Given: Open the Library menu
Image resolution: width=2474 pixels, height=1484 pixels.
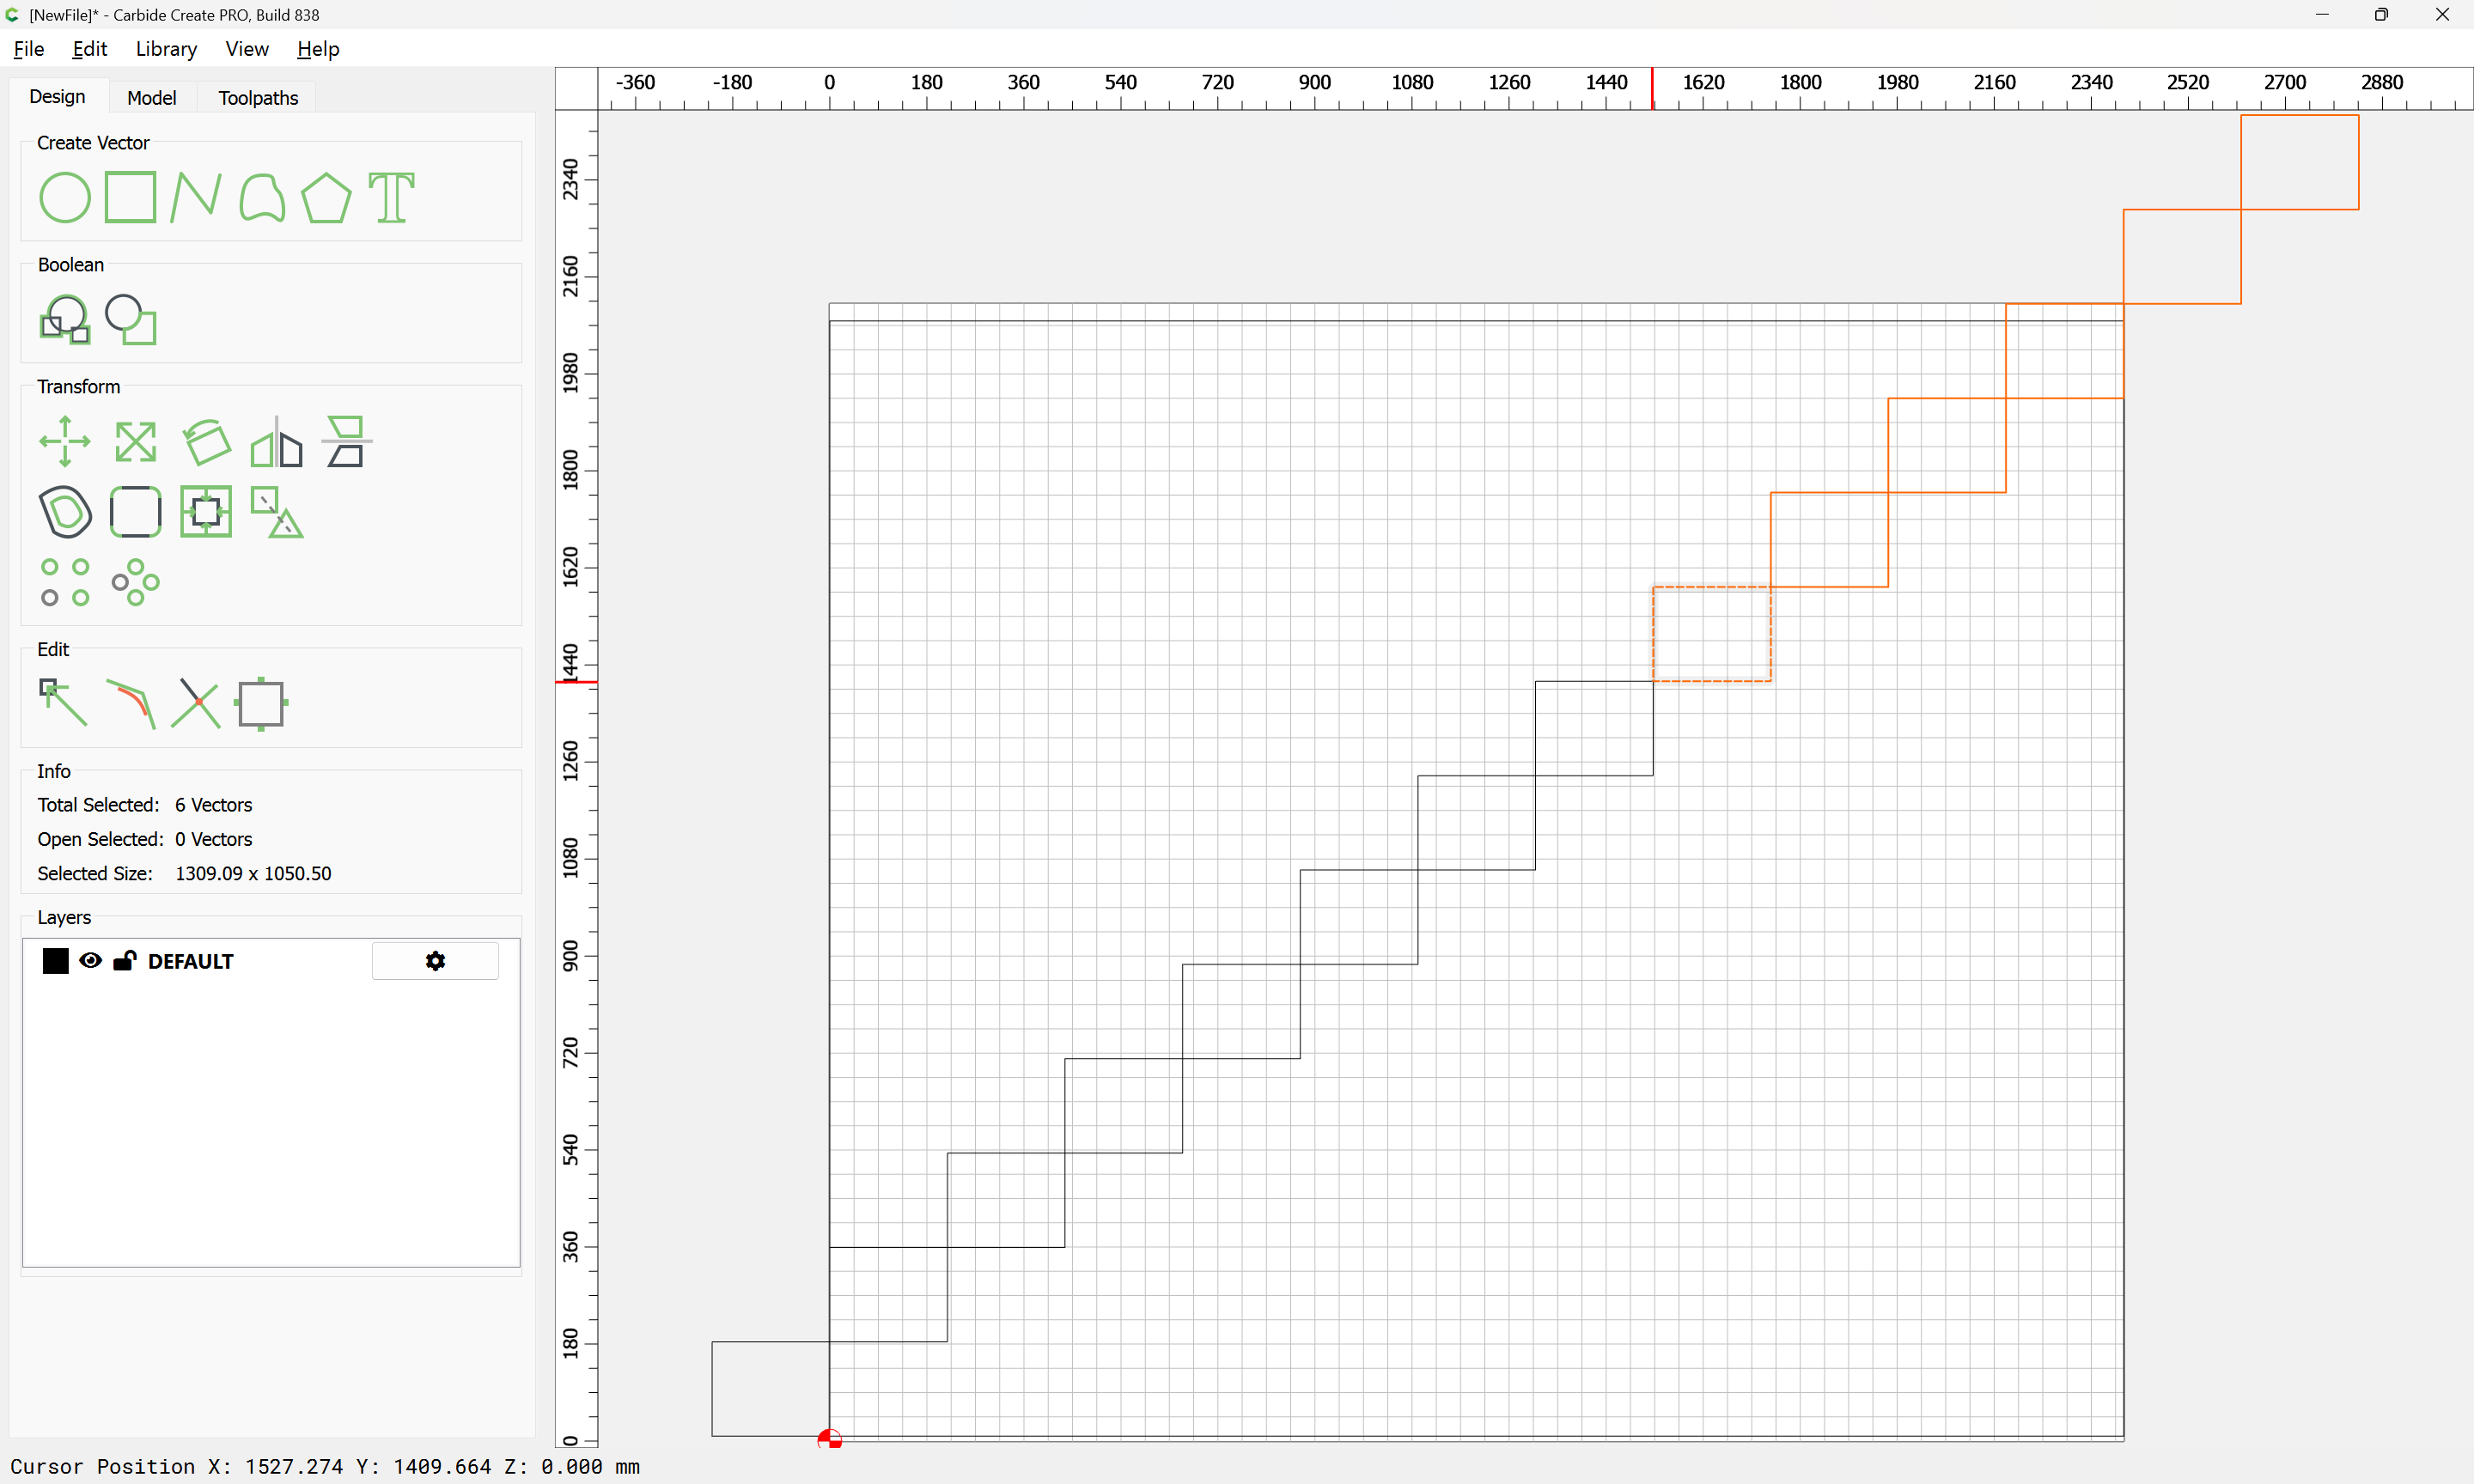Looking at the screenshot, I should click(166, 49).
